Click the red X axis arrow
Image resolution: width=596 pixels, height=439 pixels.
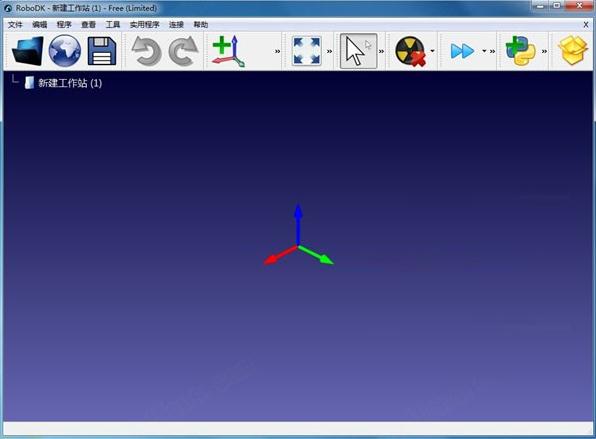[x=281, y=255]
